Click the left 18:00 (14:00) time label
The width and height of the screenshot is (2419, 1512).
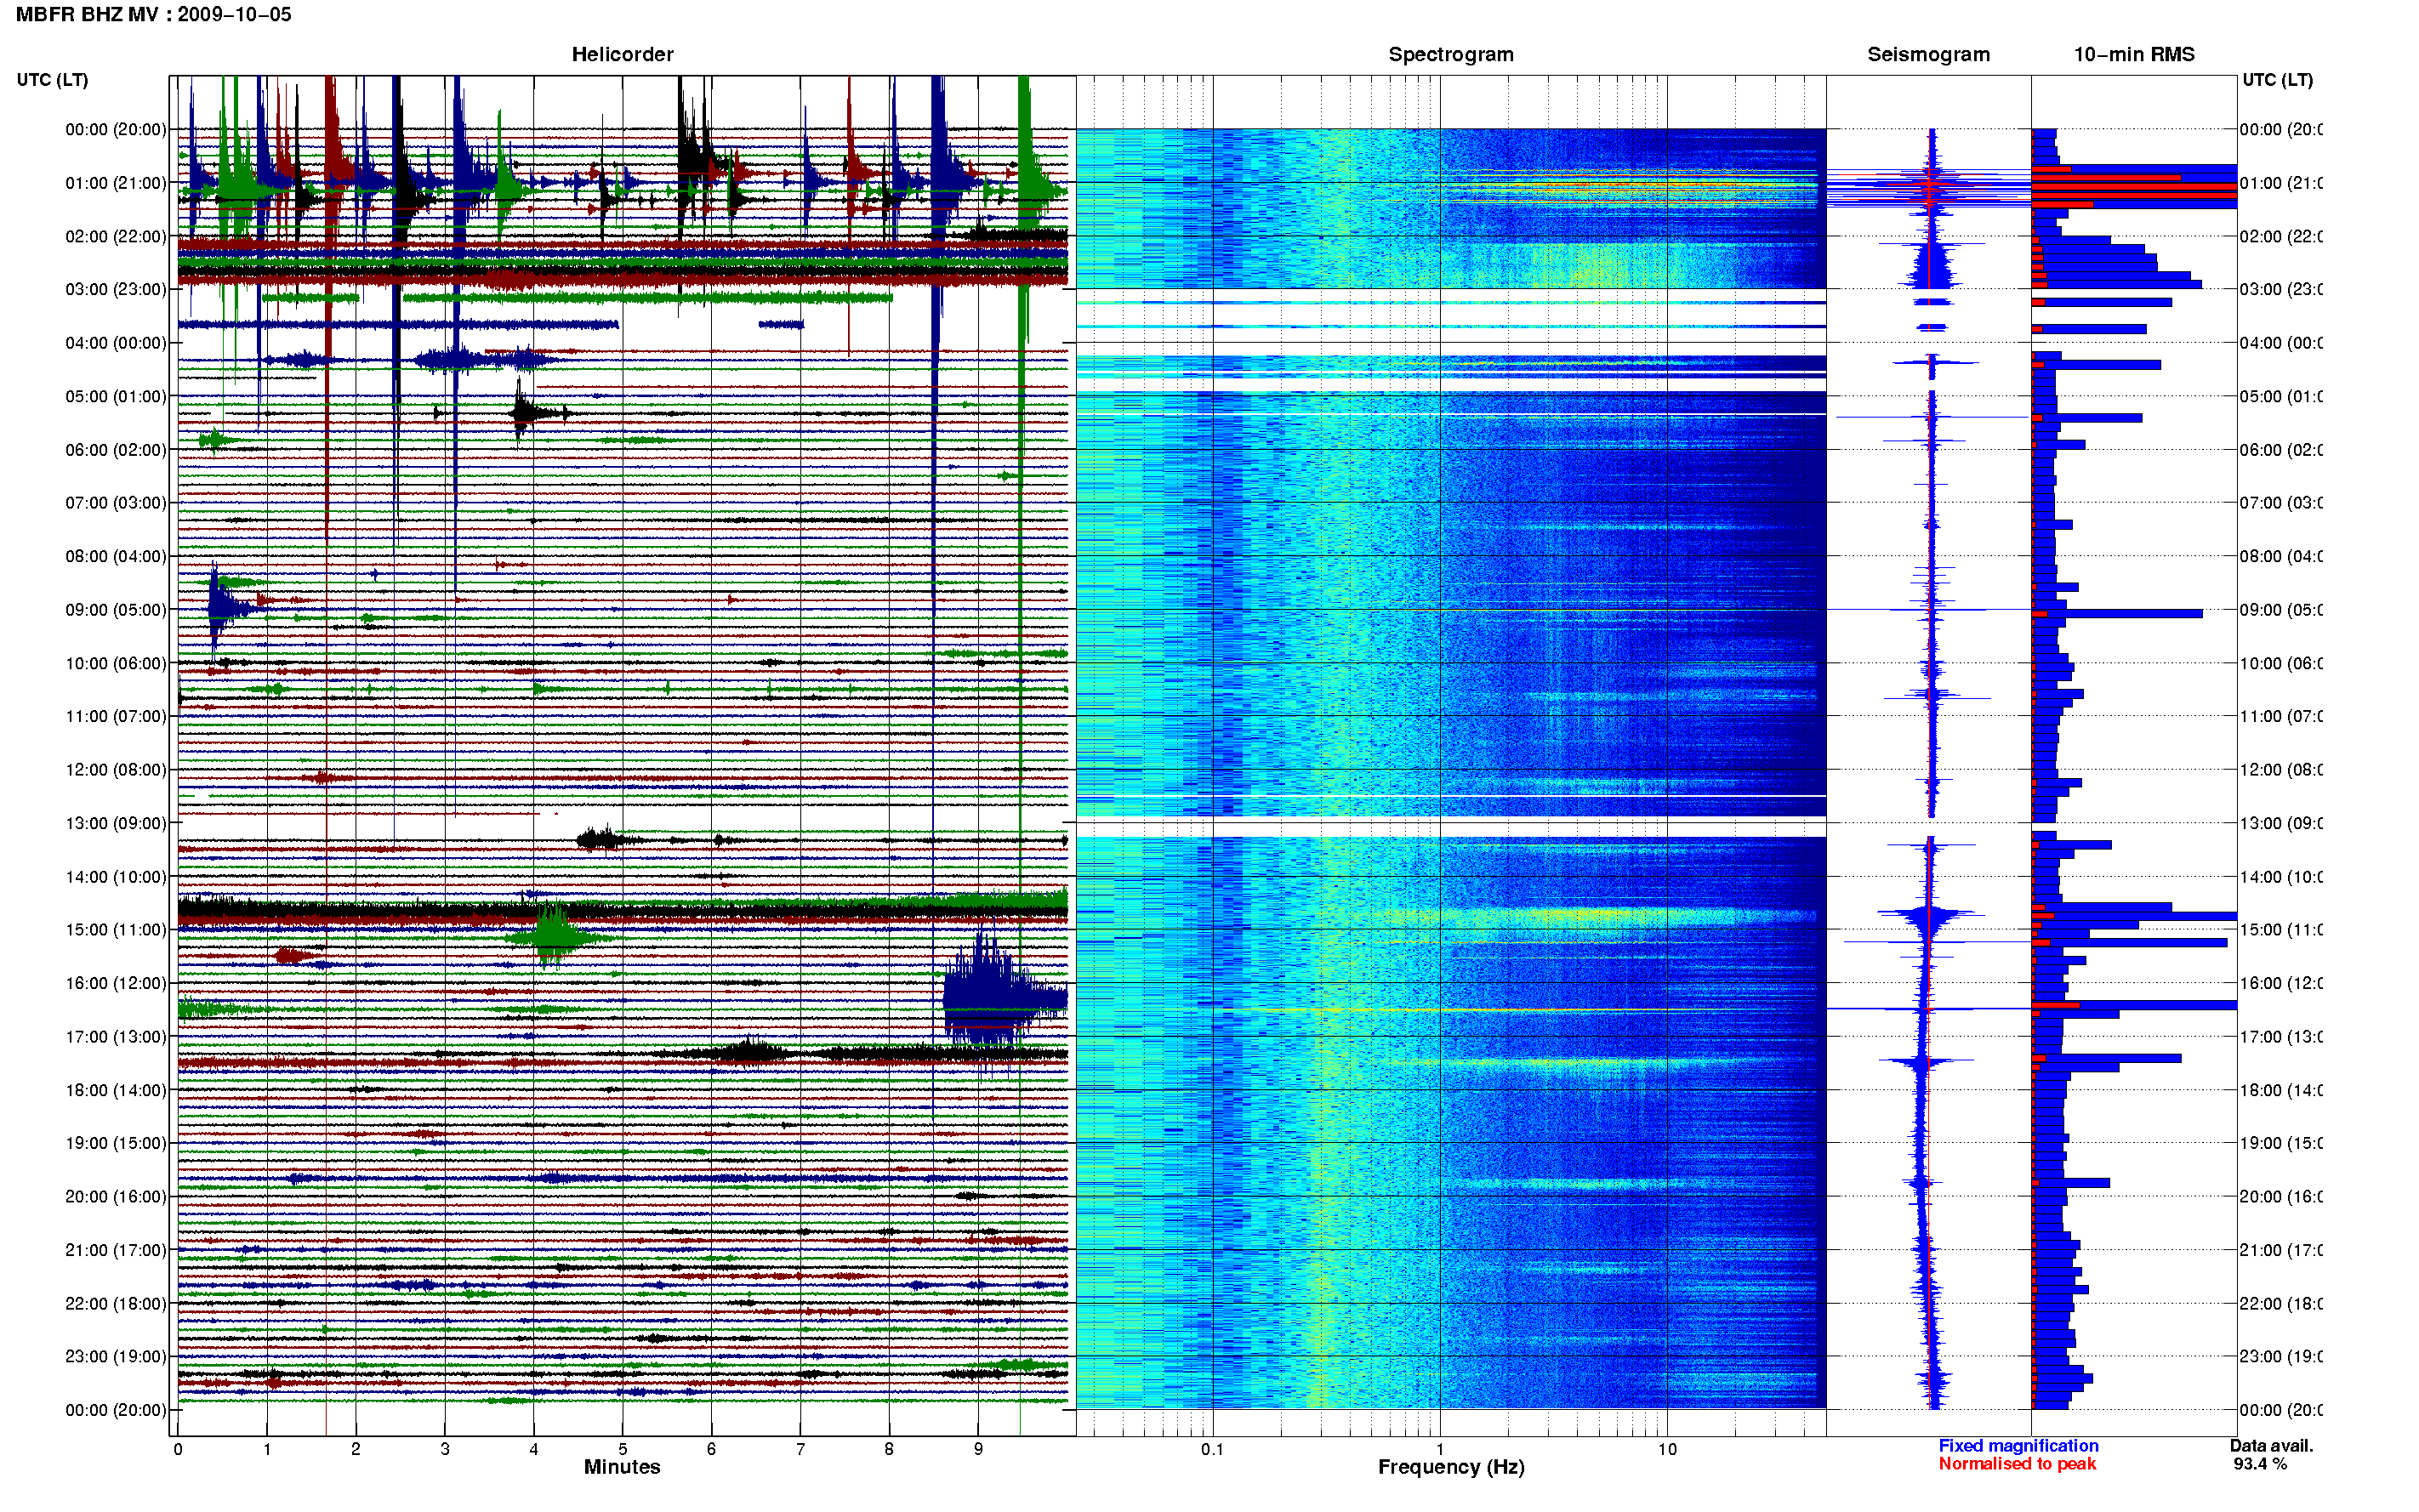pyautogui.click(x=116, y=1090)
